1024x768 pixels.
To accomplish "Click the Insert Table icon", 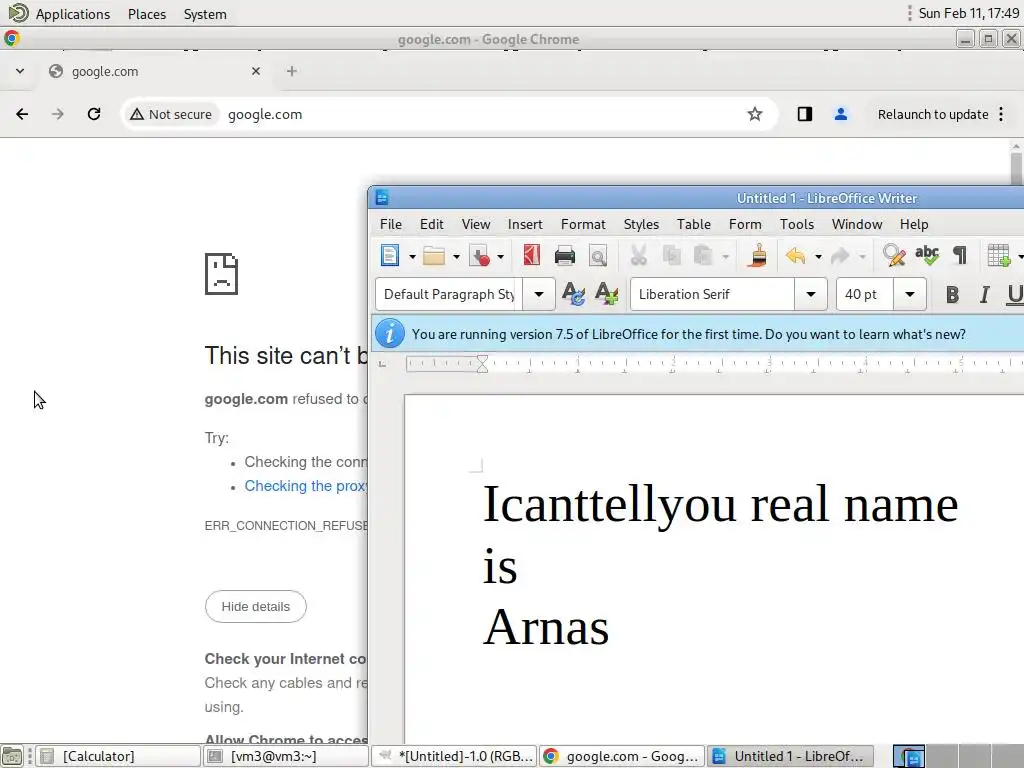I will pyautogui.click(x=999, y=255).
